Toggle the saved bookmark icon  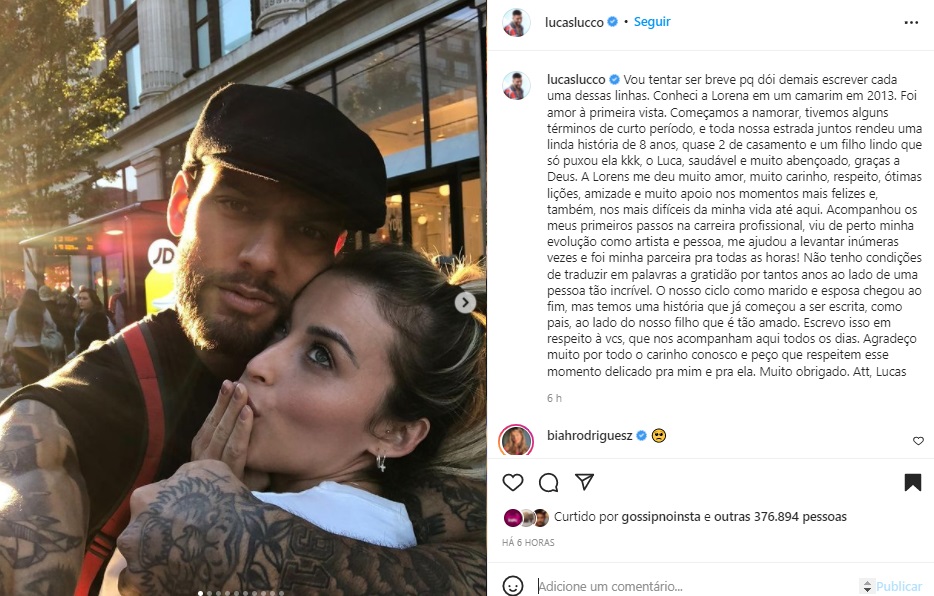(x=913, y=482)
